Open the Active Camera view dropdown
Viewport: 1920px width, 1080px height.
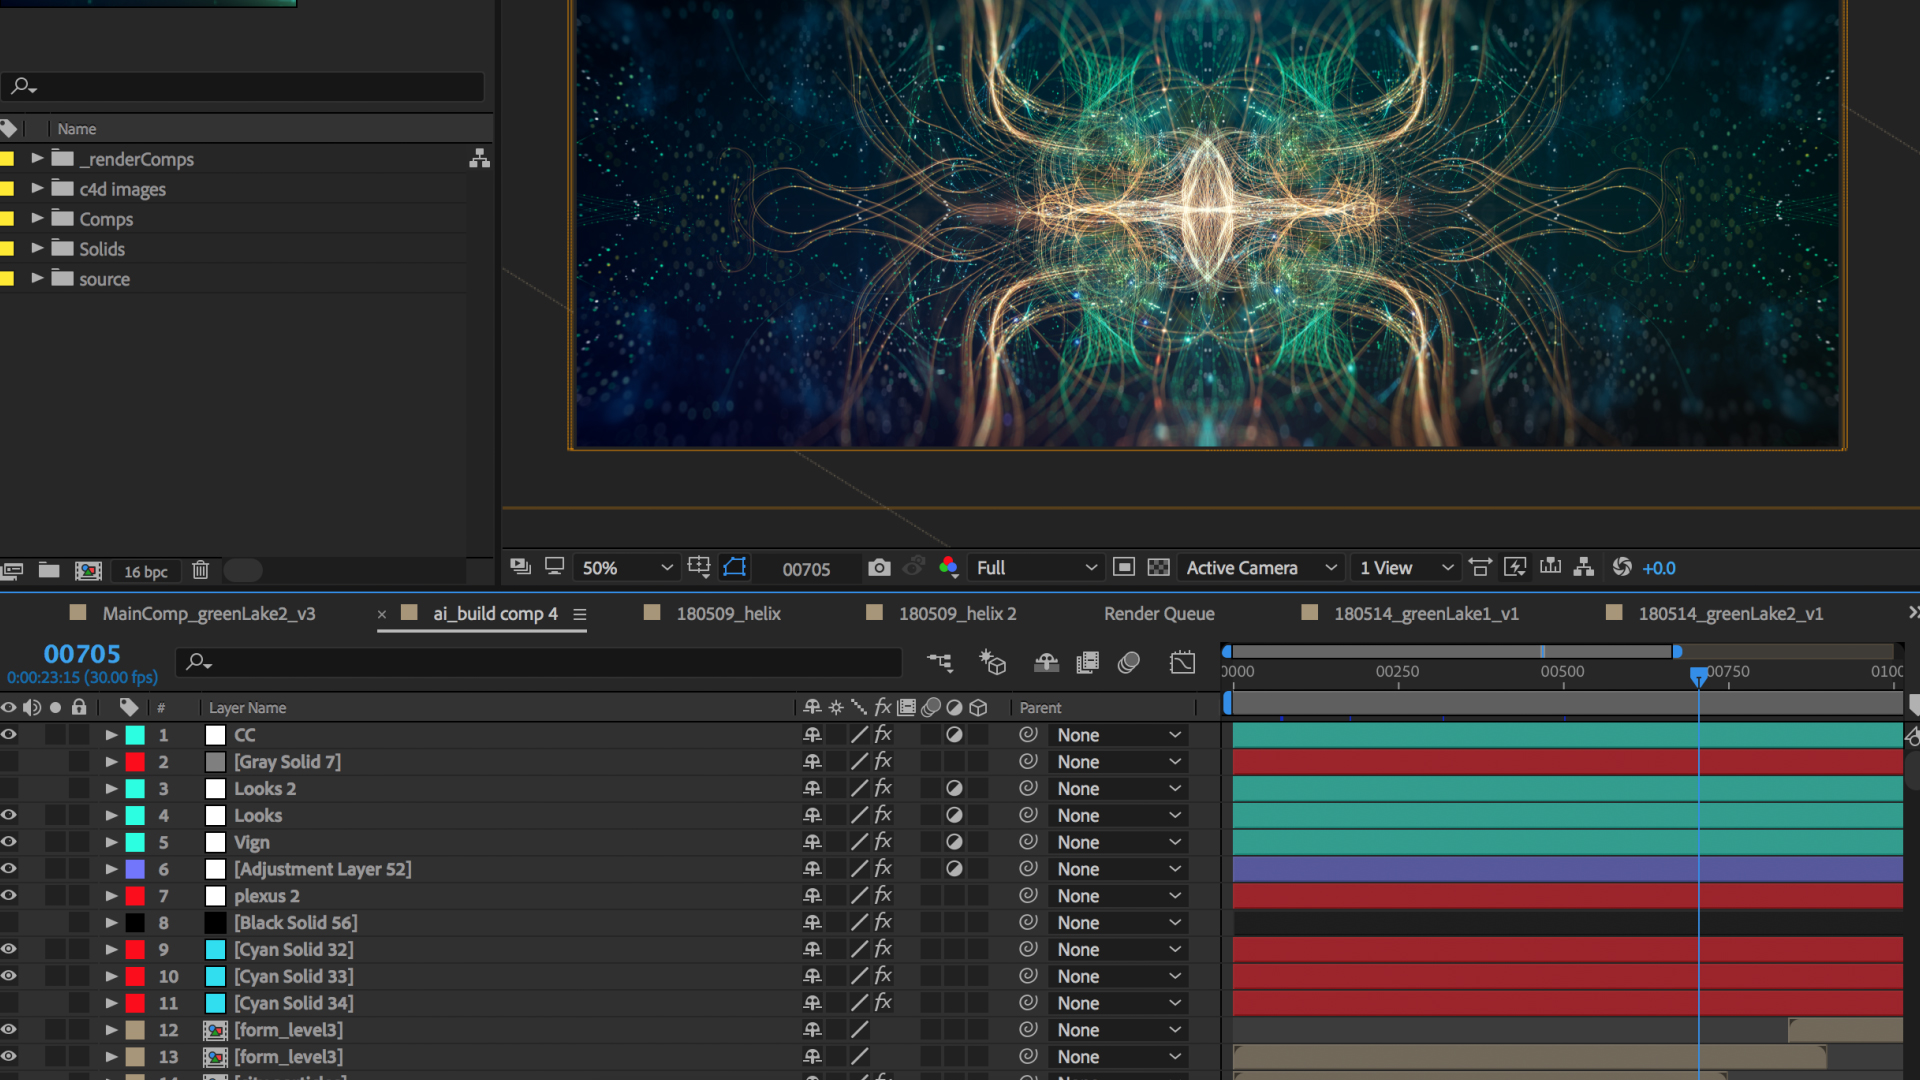(x=1261, y=568)
